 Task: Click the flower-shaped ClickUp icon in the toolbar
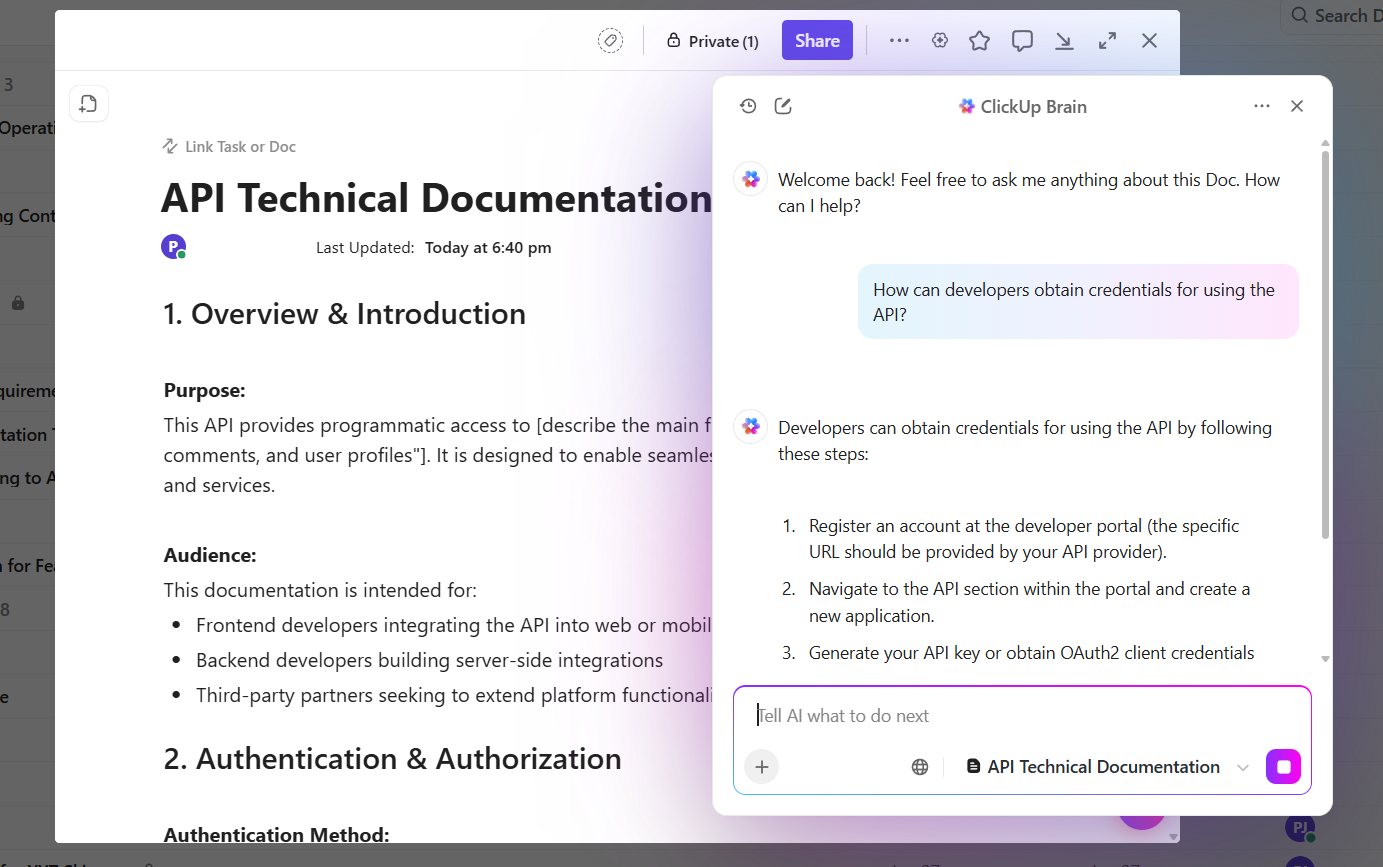[939, 40]
